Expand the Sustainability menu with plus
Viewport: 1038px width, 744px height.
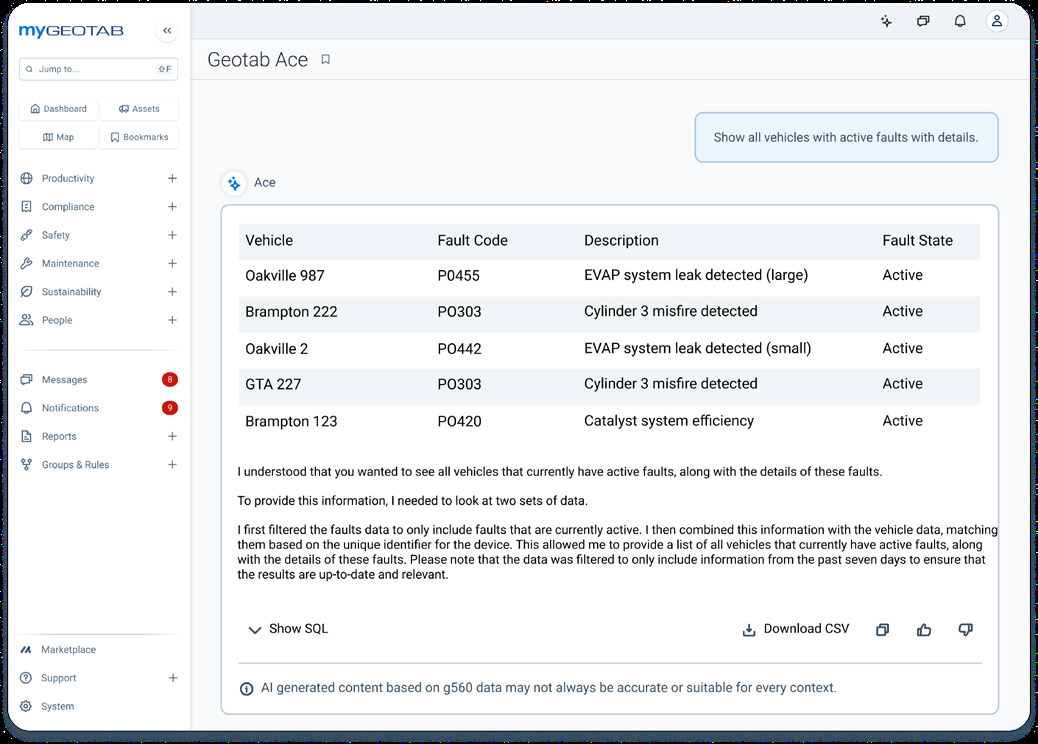click(172, 292)
